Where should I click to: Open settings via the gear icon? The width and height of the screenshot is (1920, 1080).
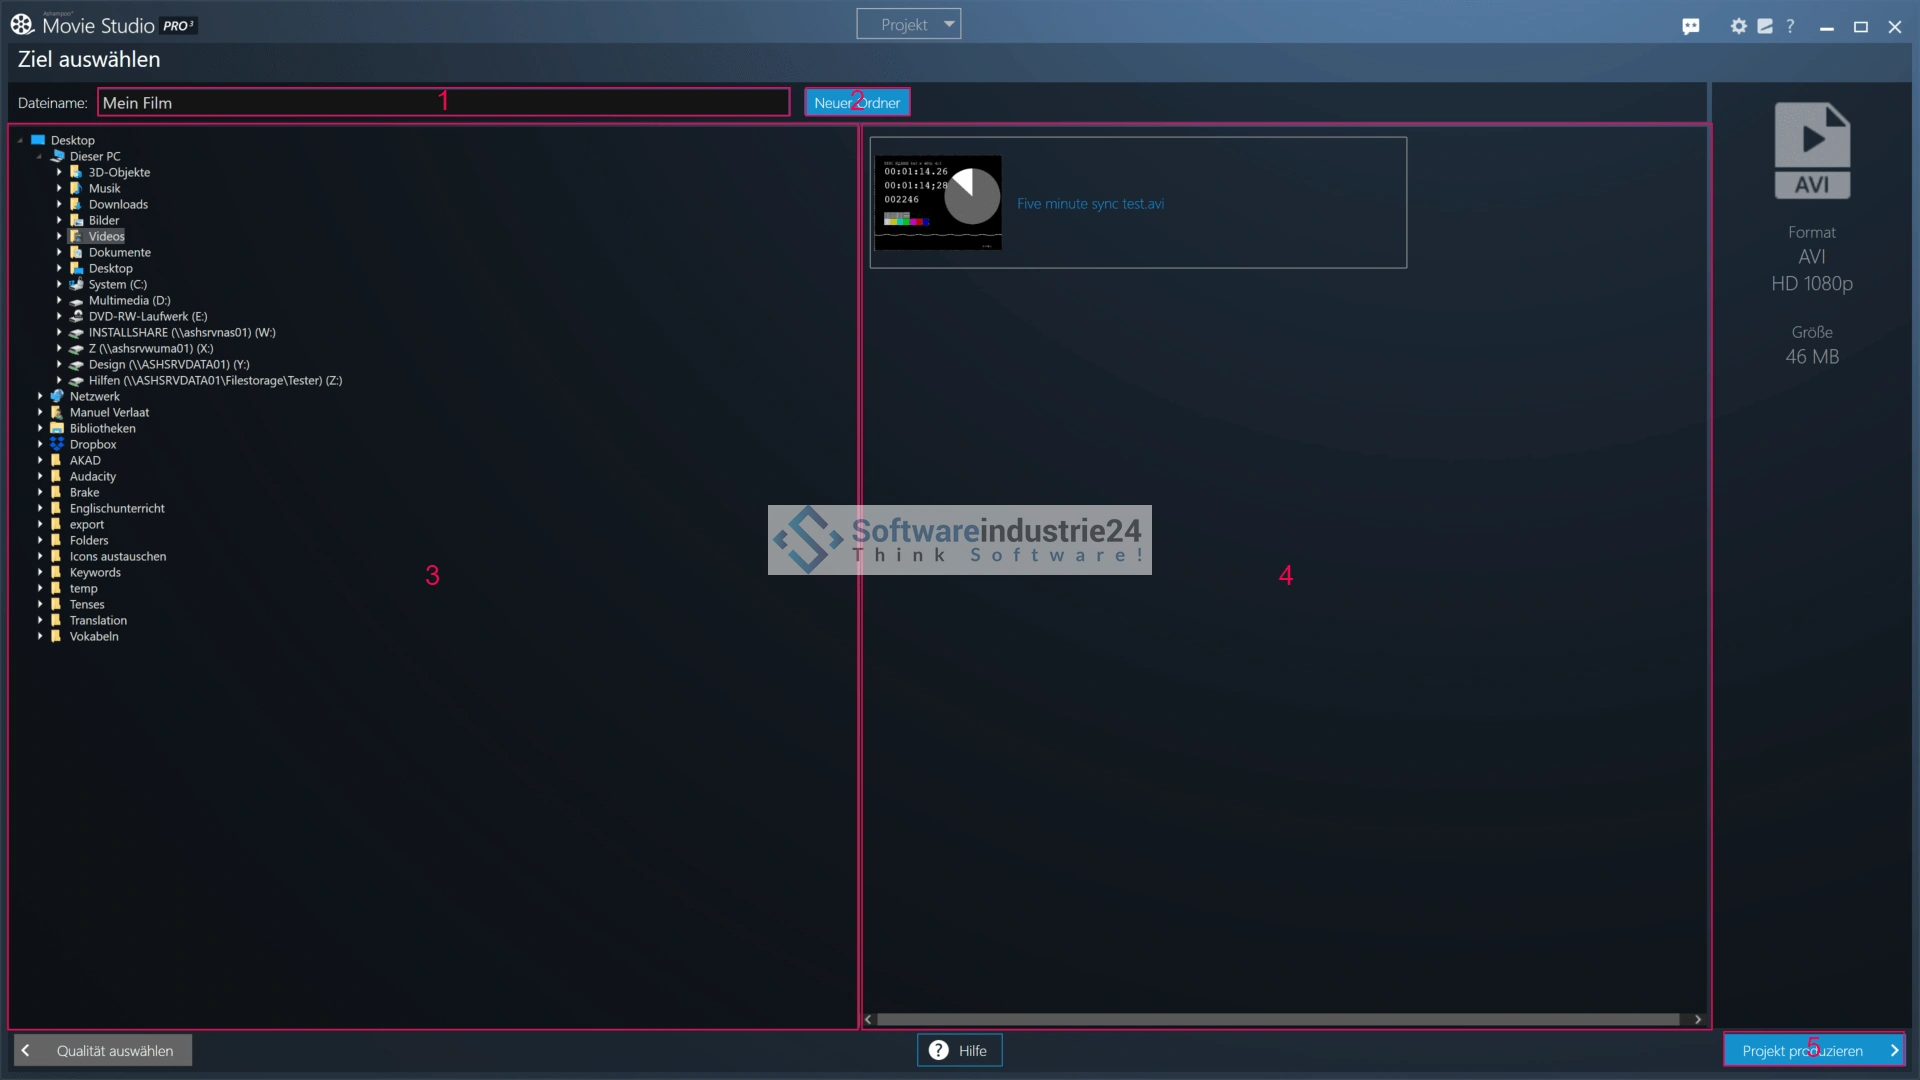pos(1739,27)
